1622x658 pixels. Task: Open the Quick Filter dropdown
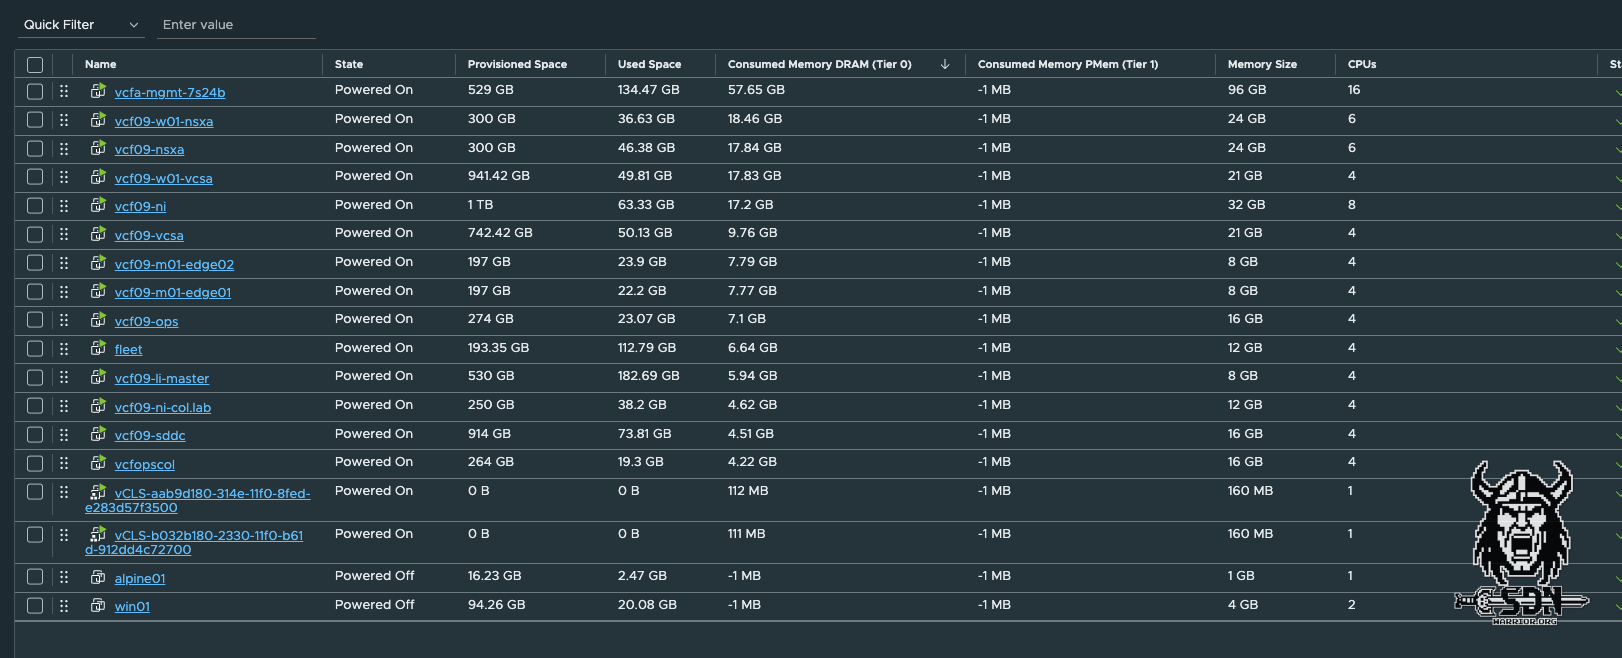[81, 25]
